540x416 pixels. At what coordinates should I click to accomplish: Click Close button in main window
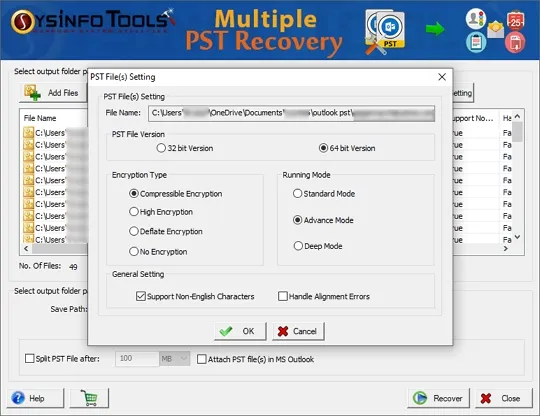(504, 398)
